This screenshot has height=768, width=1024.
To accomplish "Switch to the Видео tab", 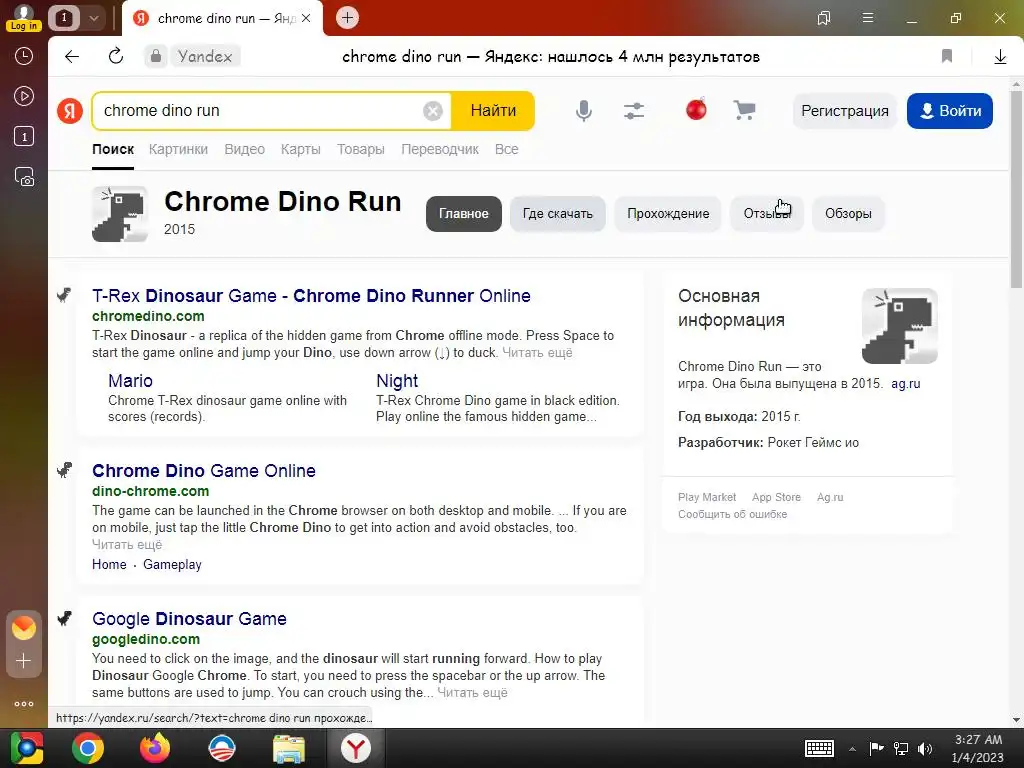I will click(x=244, y=149).
